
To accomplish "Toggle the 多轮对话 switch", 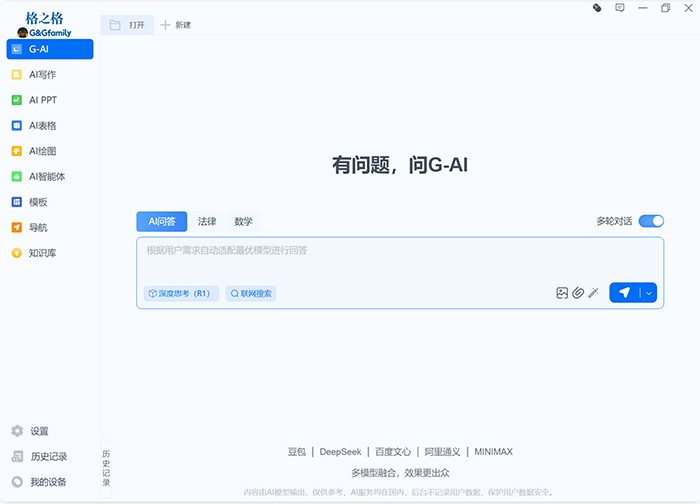I will [651, 221].
